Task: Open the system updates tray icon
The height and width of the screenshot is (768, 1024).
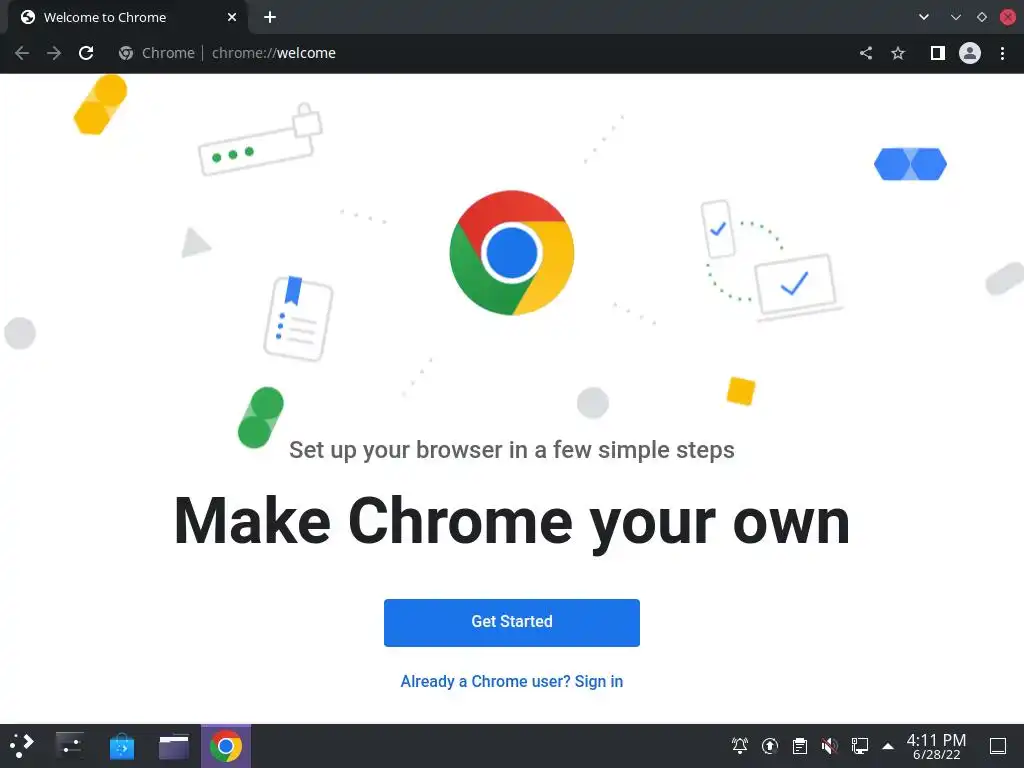Action: pos(770,746)
